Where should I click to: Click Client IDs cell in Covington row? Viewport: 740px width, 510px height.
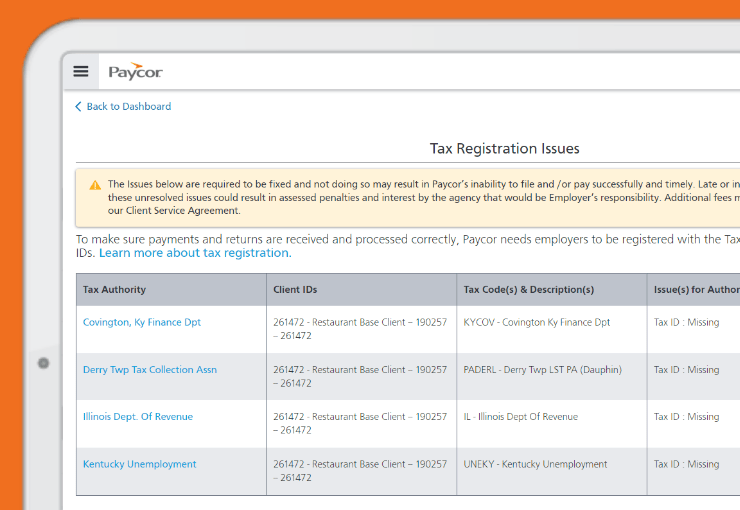(x=360, y=329)
